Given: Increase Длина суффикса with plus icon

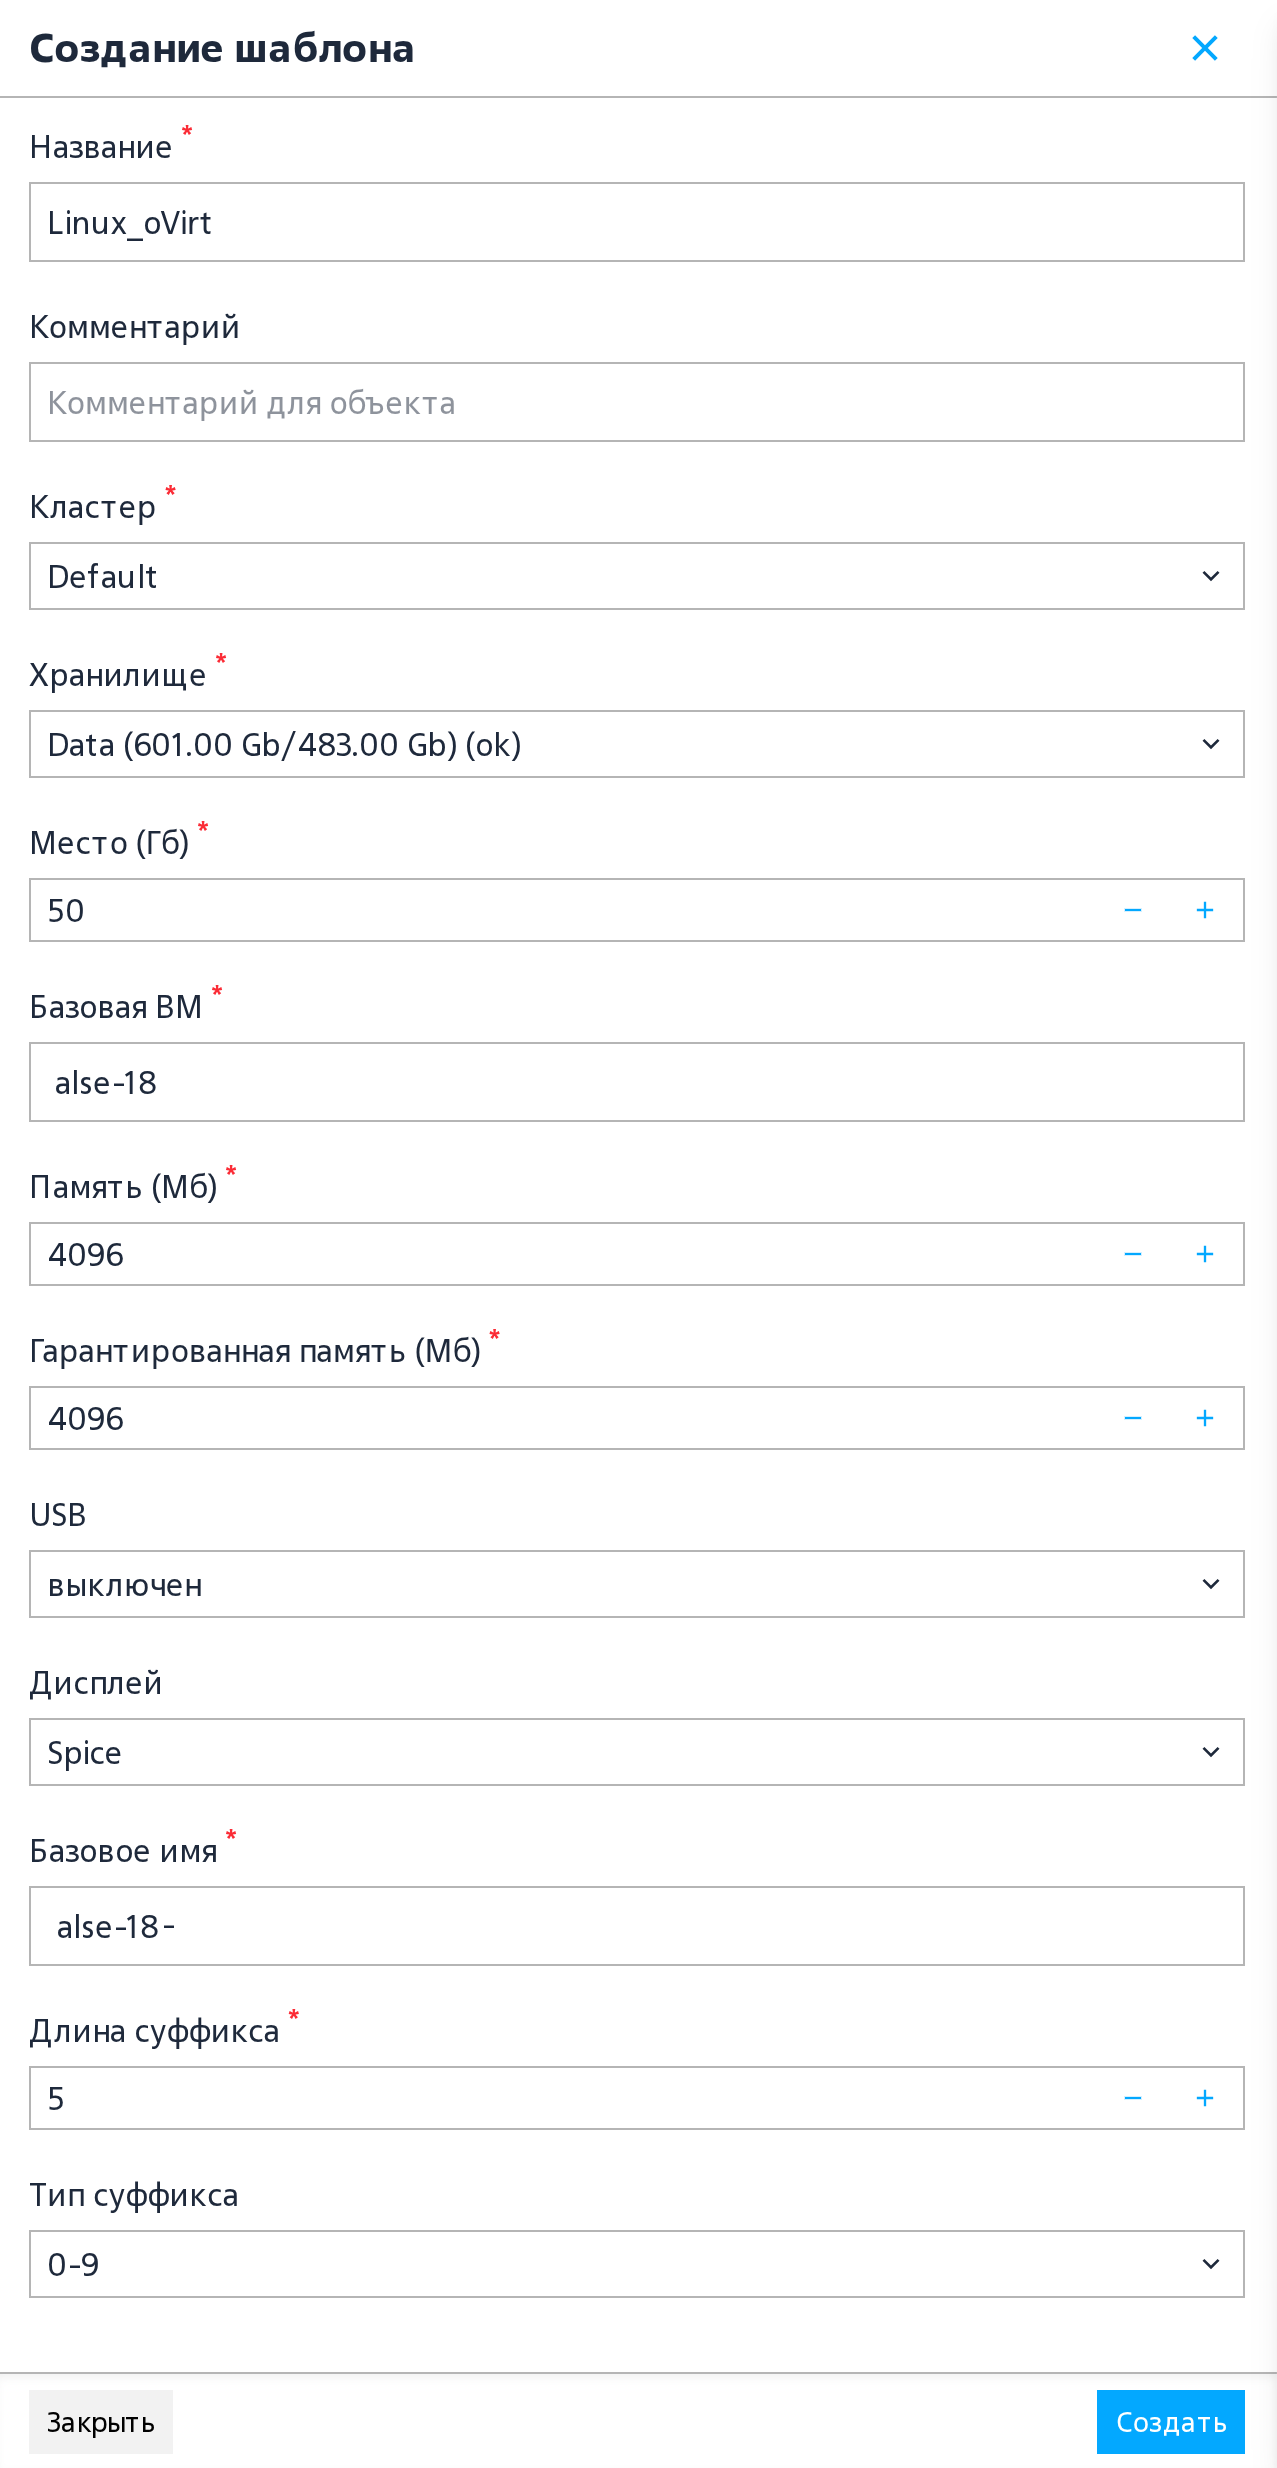Looking at the screenshot, I should pos(1205,2098).
